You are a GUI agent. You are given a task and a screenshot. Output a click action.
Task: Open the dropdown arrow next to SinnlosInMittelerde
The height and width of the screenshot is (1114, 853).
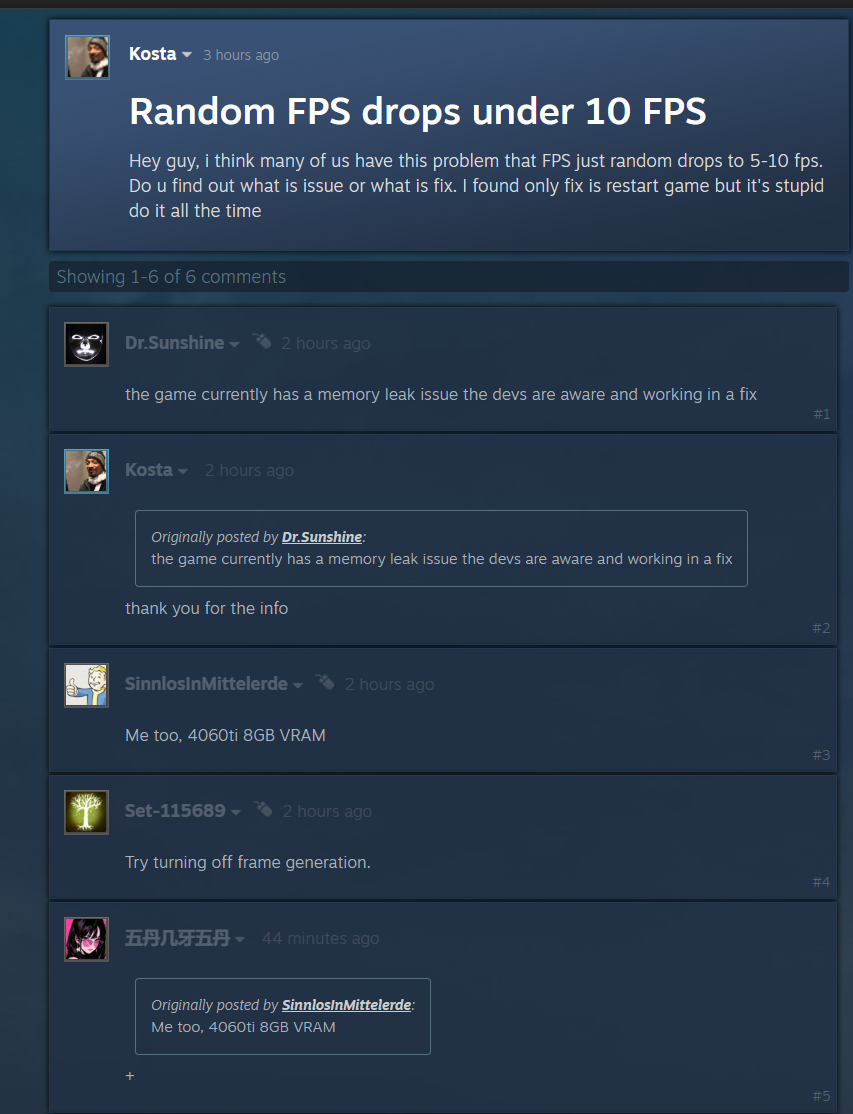(298, 685)
